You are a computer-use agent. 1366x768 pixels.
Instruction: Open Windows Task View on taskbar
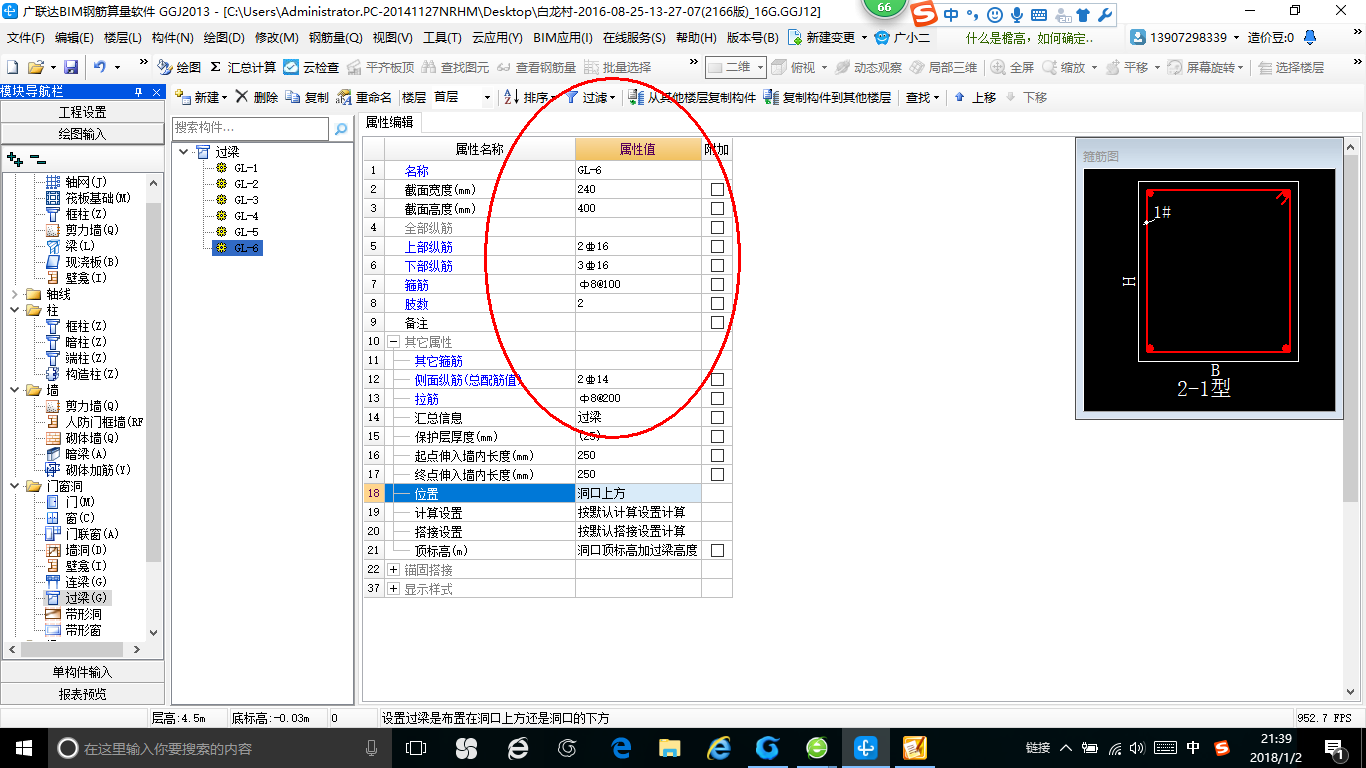[415, 747]
